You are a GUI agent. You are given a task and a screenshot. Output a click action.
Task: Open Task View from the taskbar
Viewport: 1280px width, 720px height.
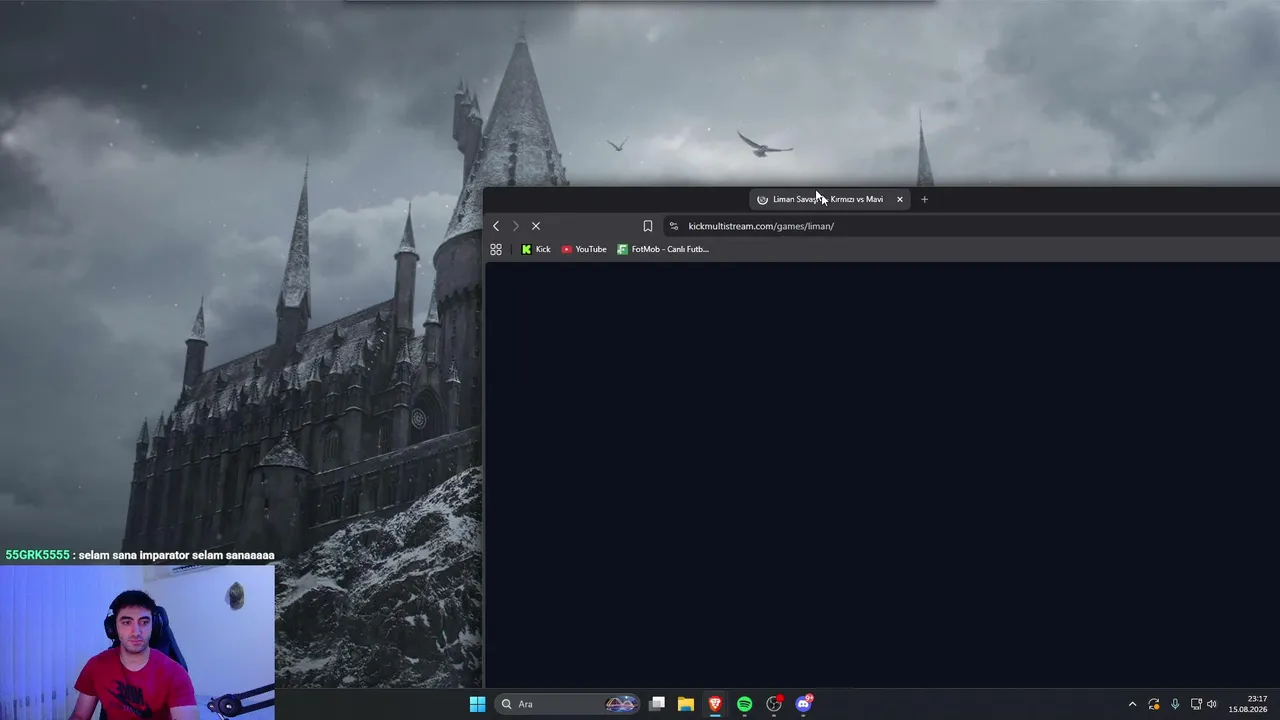click(x=657, y=704)
